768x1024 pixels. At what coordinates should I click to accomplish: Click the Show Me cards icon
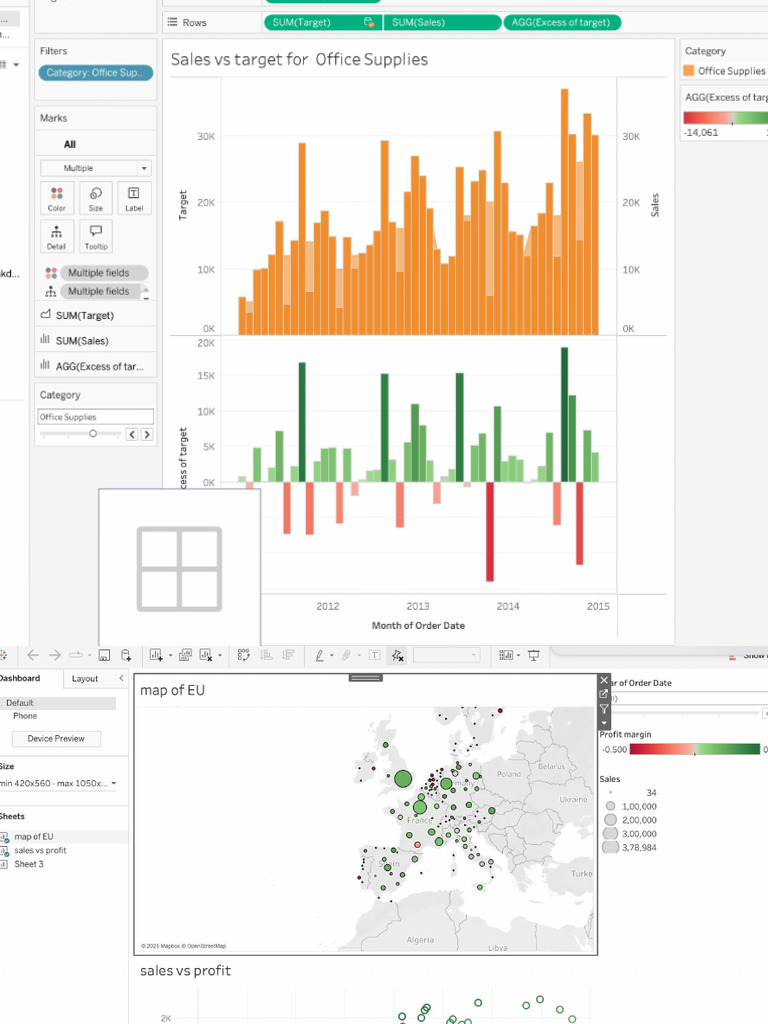point(505,655)
